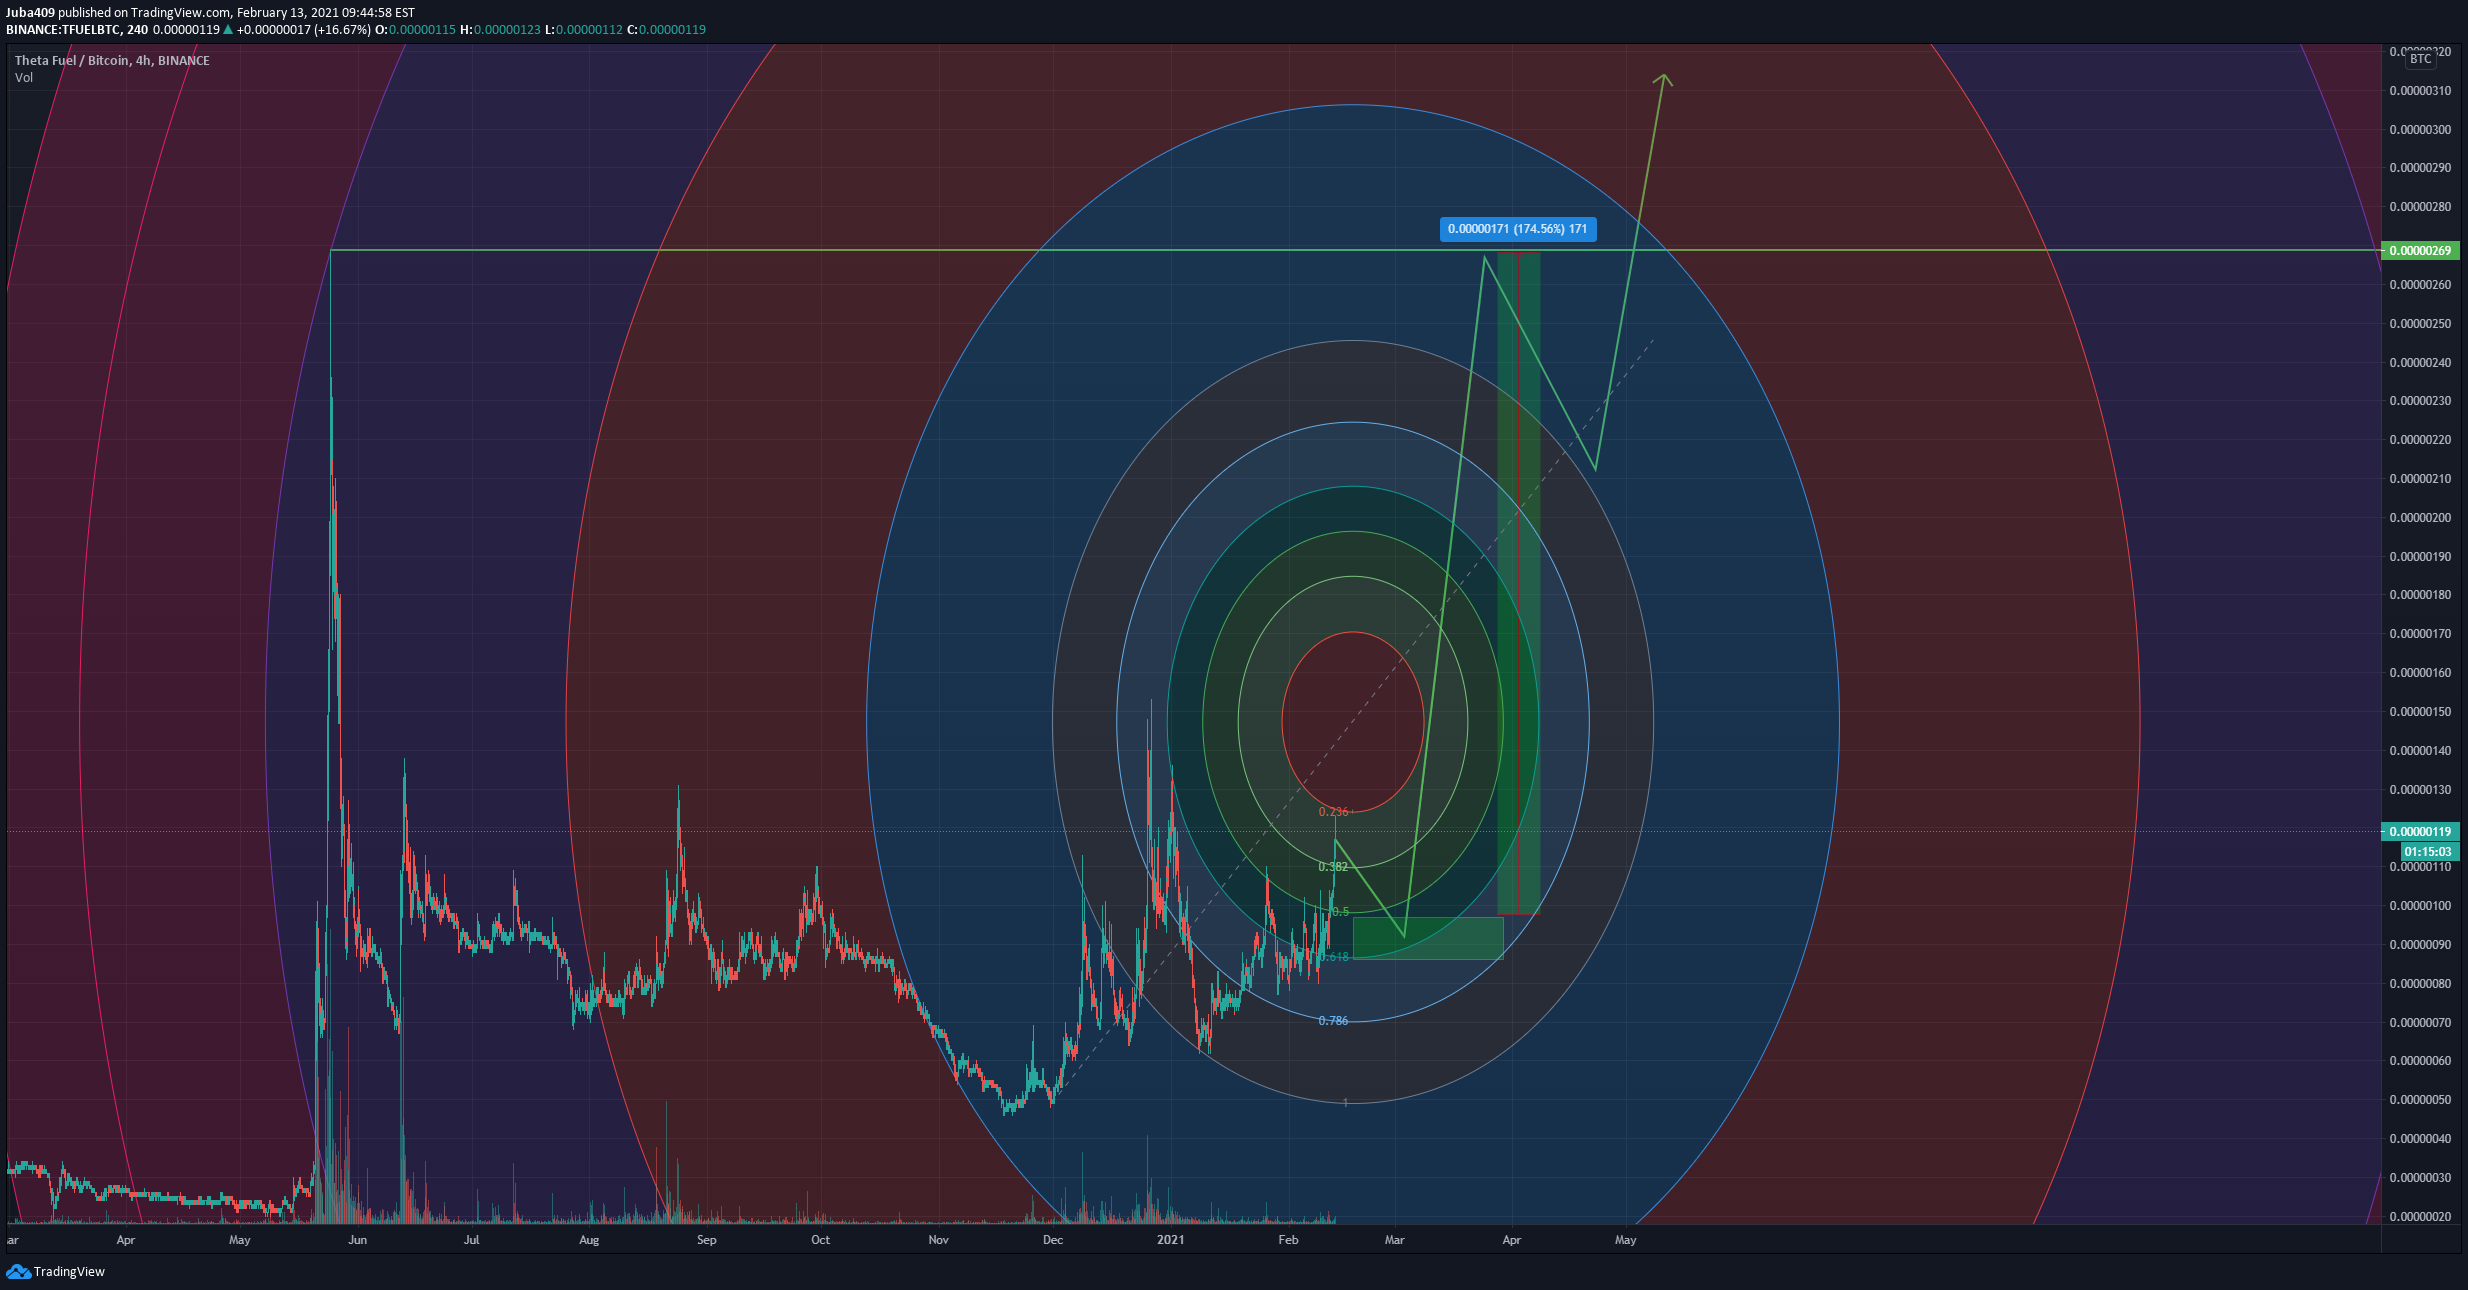This screenshot has height=1290, width=2468.
Task: Click the 0.00000200 price axis label
Action: pyautogui.click(x=2420, y=518)
